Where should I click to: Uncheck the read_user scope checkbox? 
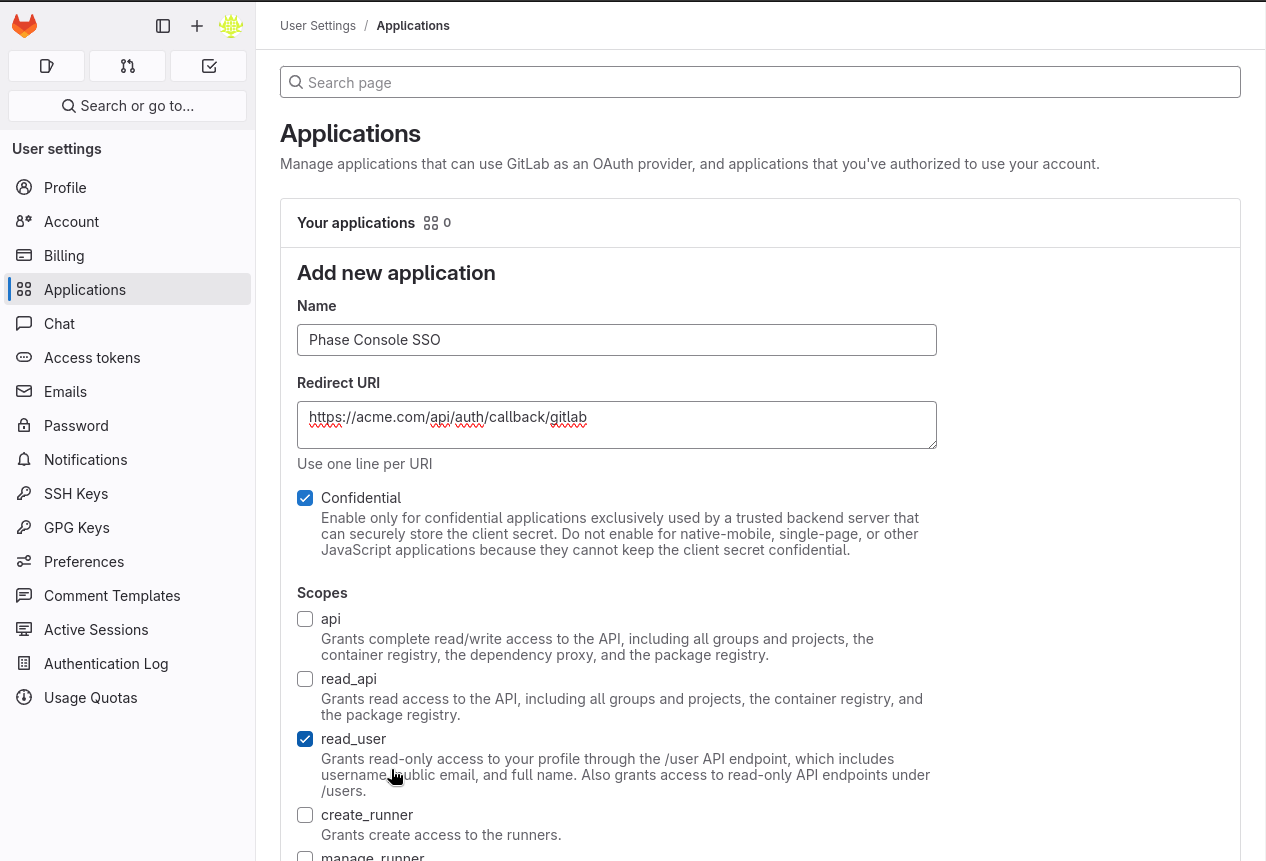pyautogui.click(x=305, y=739)
